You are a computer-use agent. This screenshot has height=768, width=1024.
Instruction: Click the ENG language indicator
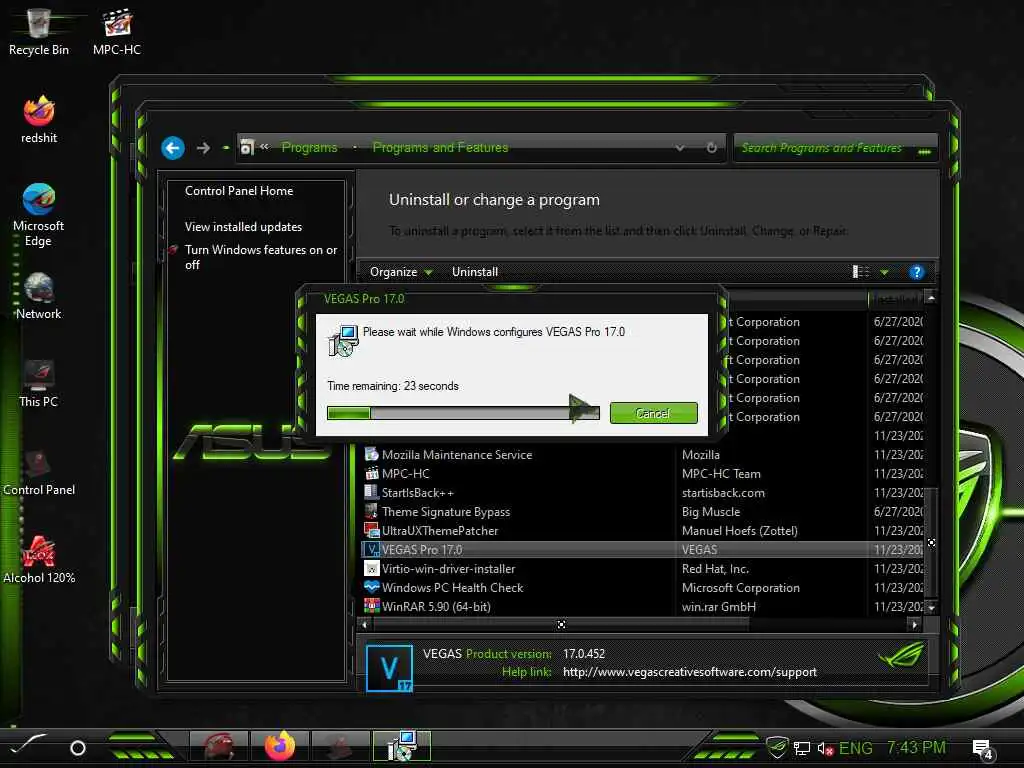856,748
